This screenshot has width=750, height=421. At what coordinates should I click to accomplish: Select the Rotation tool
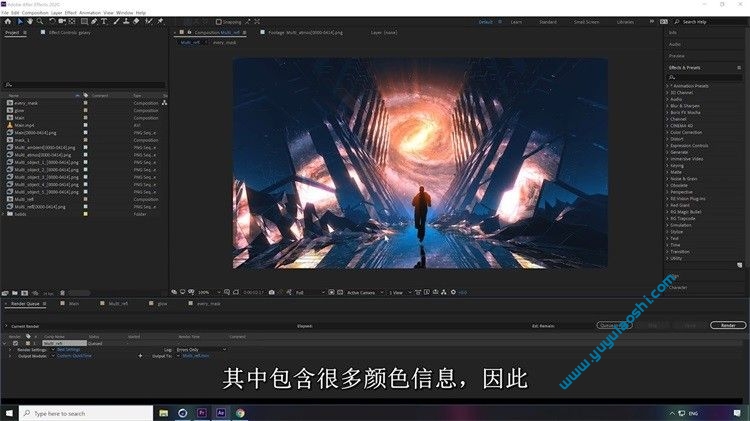52,22
